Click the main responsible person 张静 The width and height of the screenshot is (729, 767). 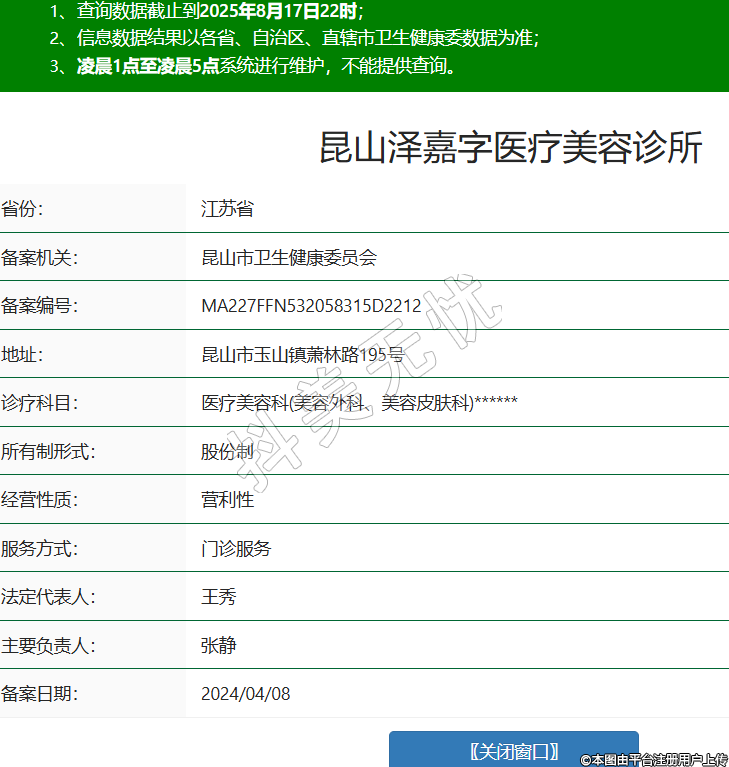tap(218, 645)
